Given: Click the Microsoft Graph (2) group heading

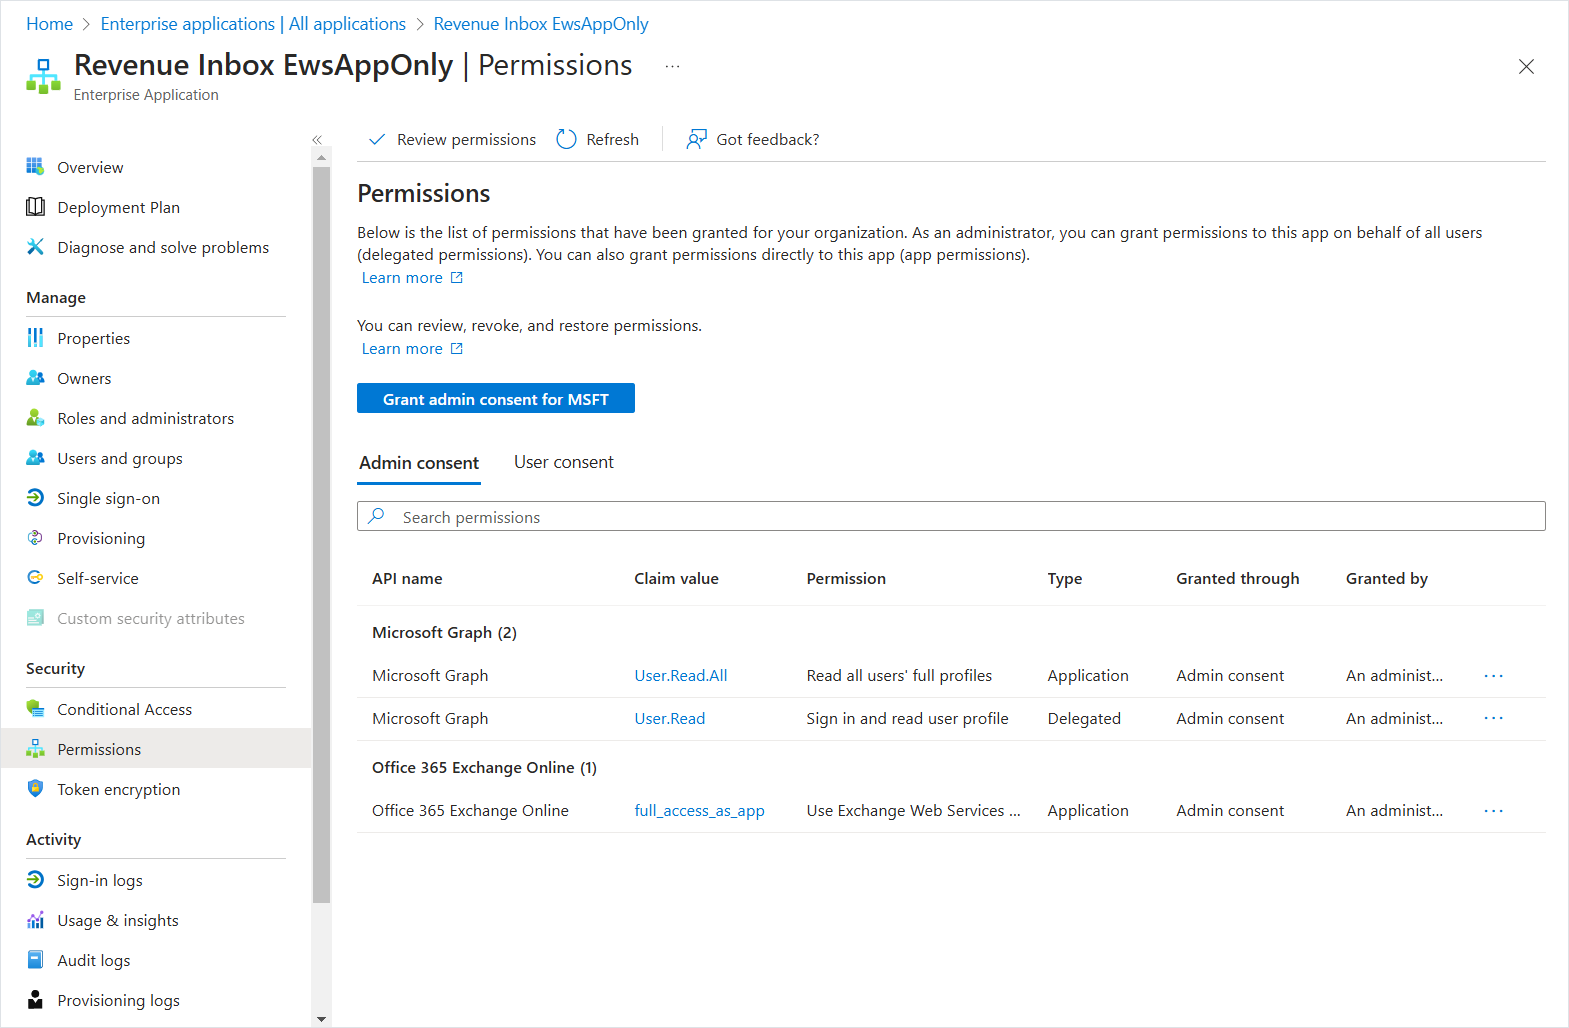Looking at the screenshot, I should [444, 632].
